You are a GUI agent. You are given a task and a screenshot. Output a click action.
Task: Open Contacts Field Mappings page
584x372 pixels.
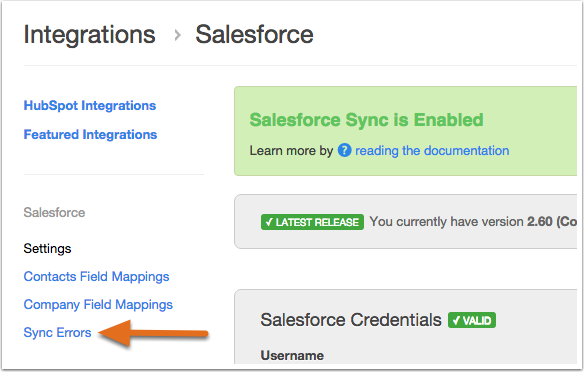pos(96,276)
